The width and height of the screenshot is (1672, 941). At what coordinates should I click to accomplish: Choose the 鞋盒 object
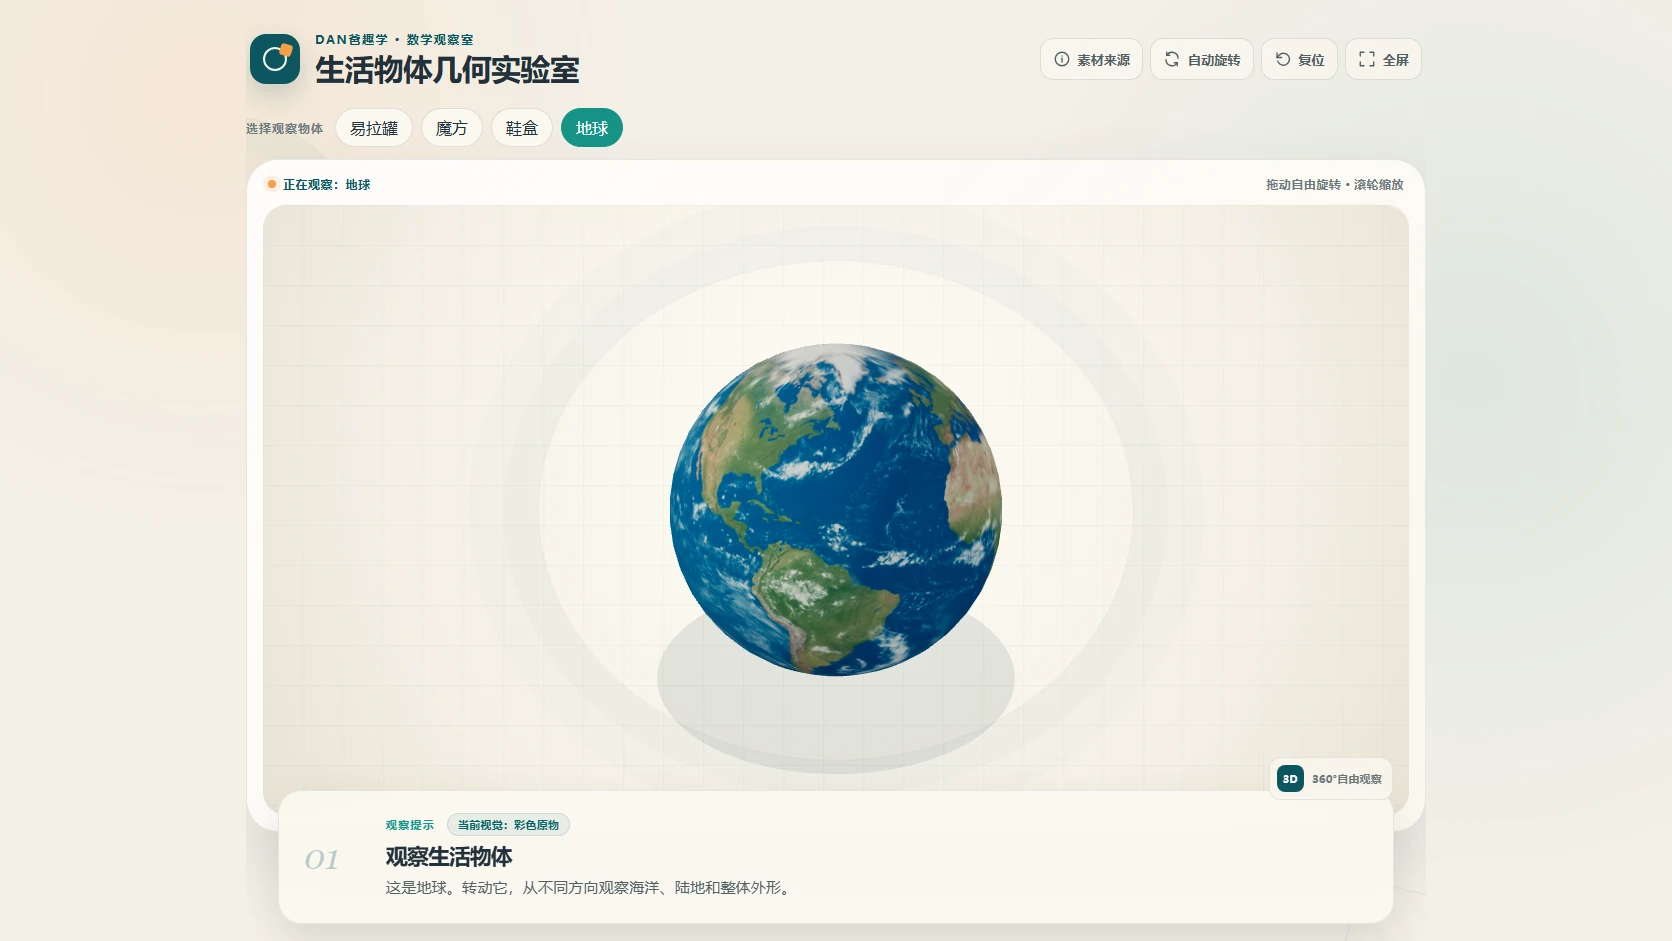point(522,128)
